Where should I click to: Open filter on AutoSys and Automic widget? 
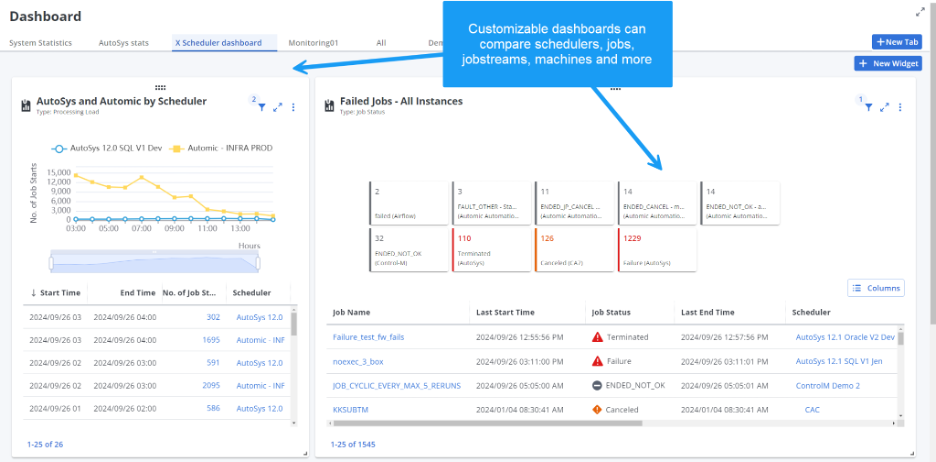point(260,107)
